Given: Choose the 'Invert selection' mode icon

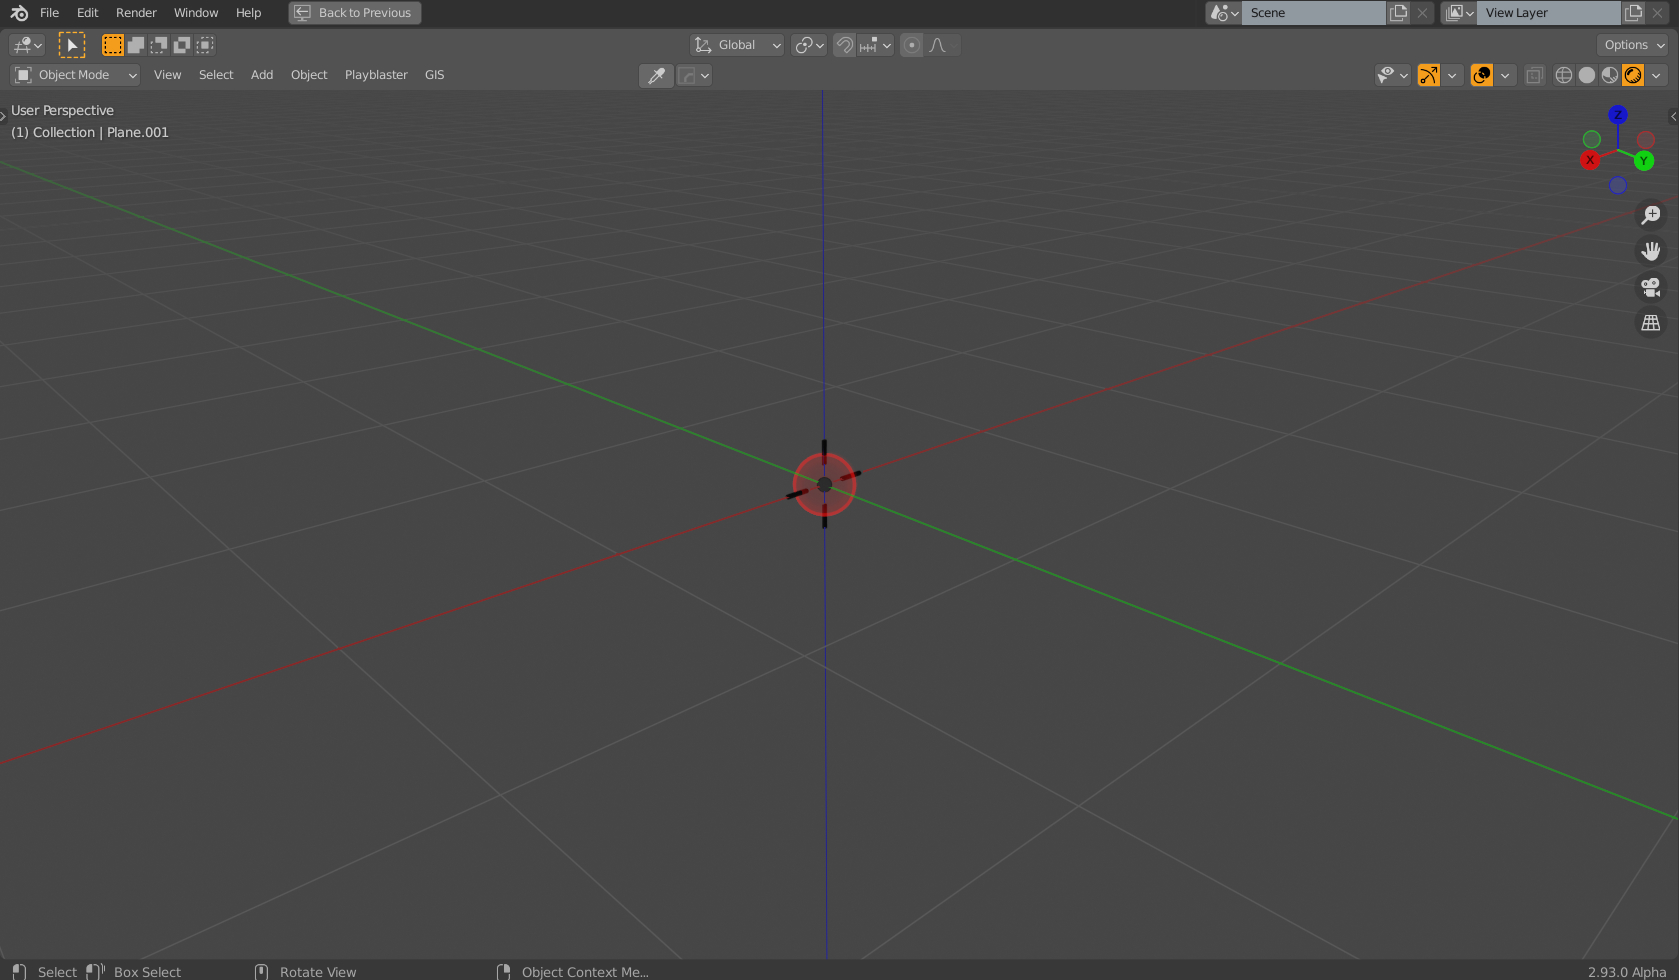Looking at the screenshot, I should coord(182,45).
